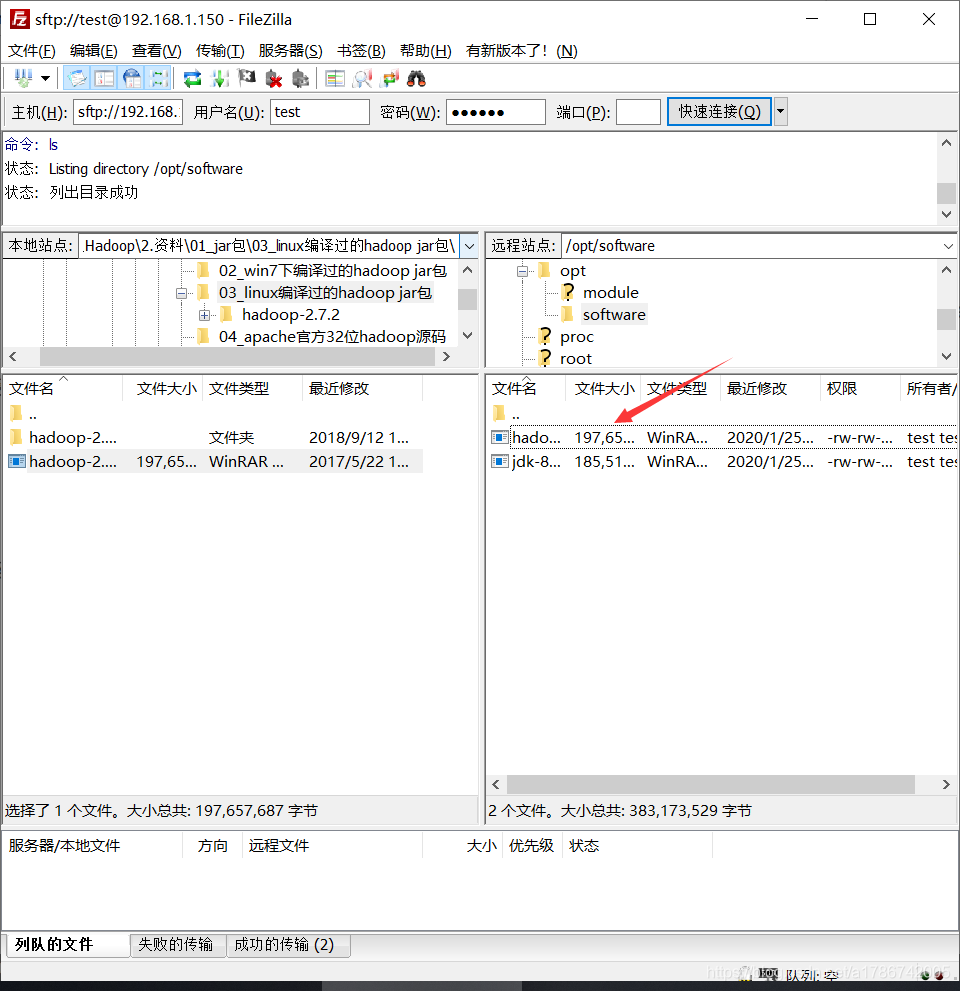Select the remote hado... archive file
Viewport: 960px width, 991px height.
[724, 437]
